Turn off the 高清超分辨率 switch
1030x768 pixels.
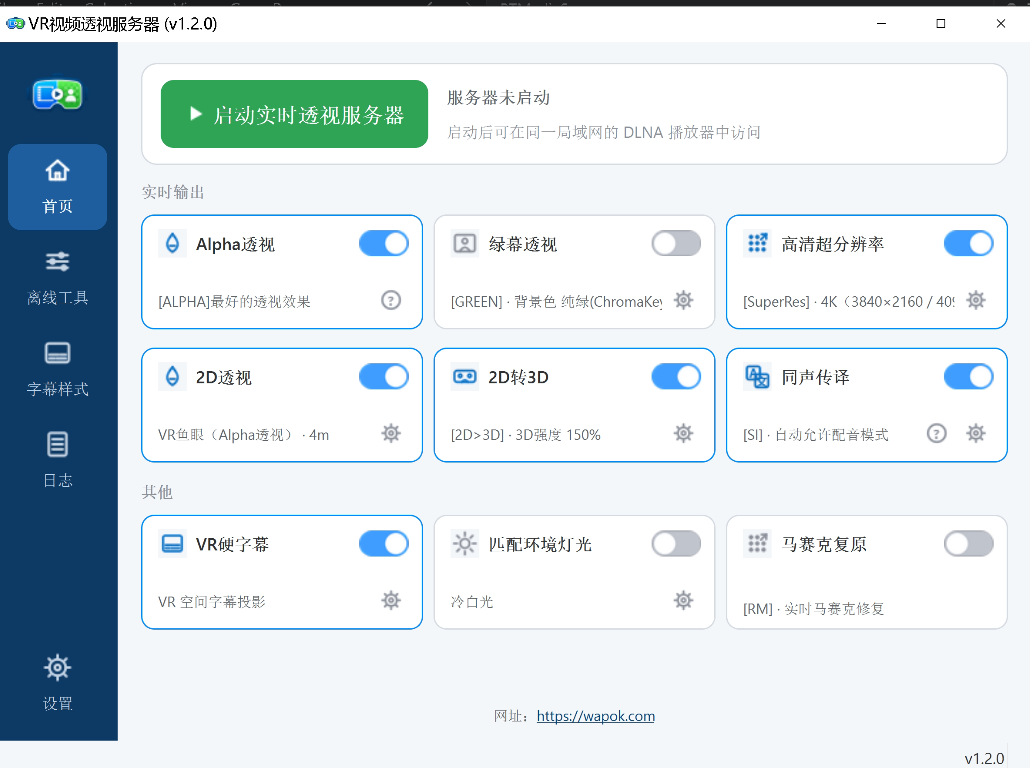(968, 244)
